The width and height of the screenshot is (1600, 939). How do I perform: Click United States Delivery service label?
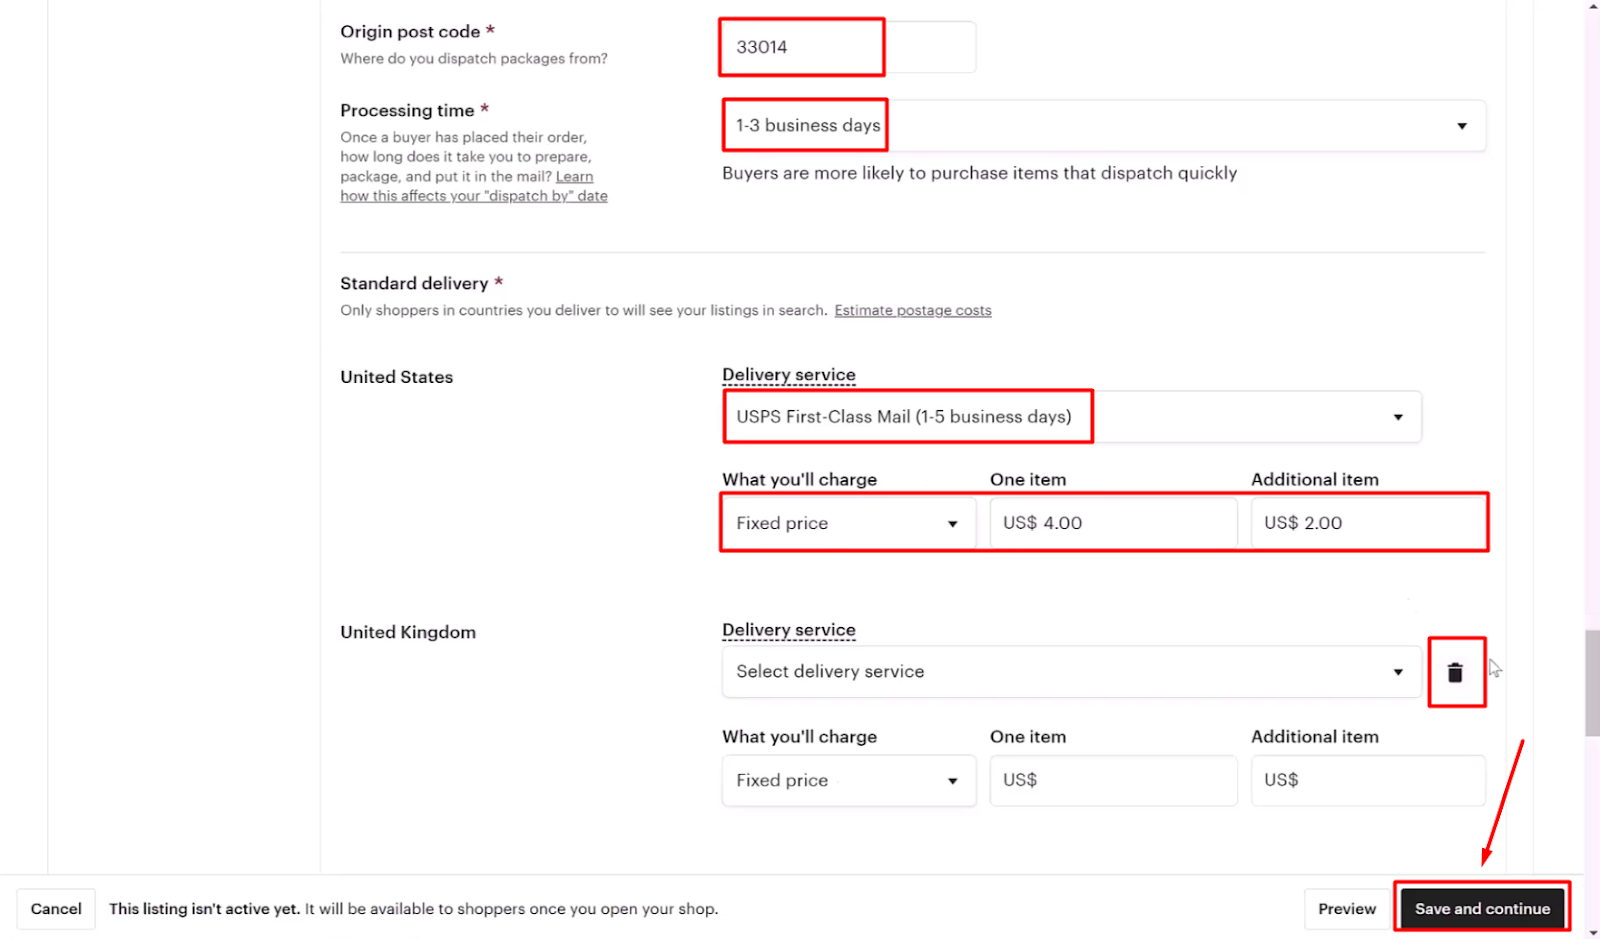tap(789, 375)
